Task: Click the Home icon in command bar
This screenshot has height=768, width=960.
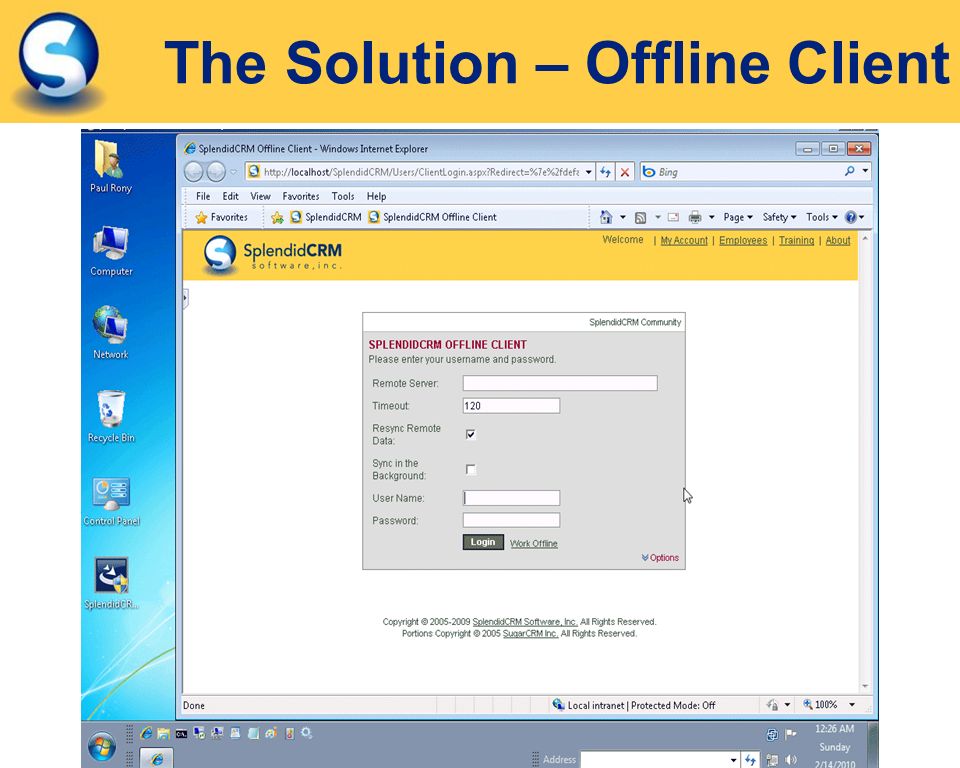Action: click(606, 217)
